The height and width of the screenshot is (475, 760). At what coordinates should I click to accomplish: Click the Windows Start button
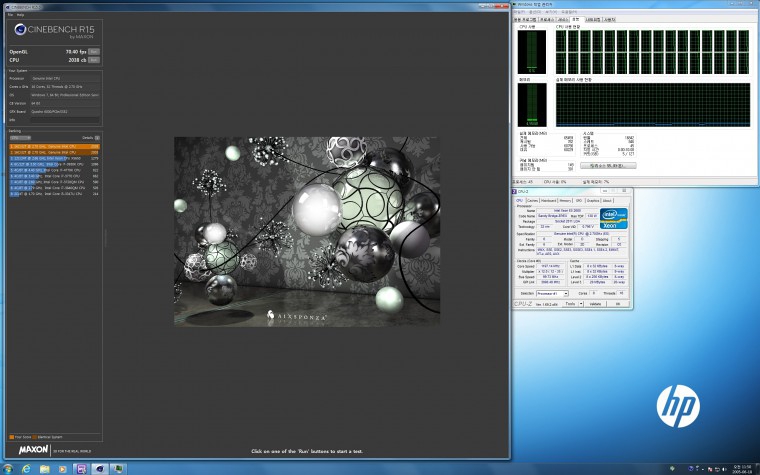tap(7, 469)
